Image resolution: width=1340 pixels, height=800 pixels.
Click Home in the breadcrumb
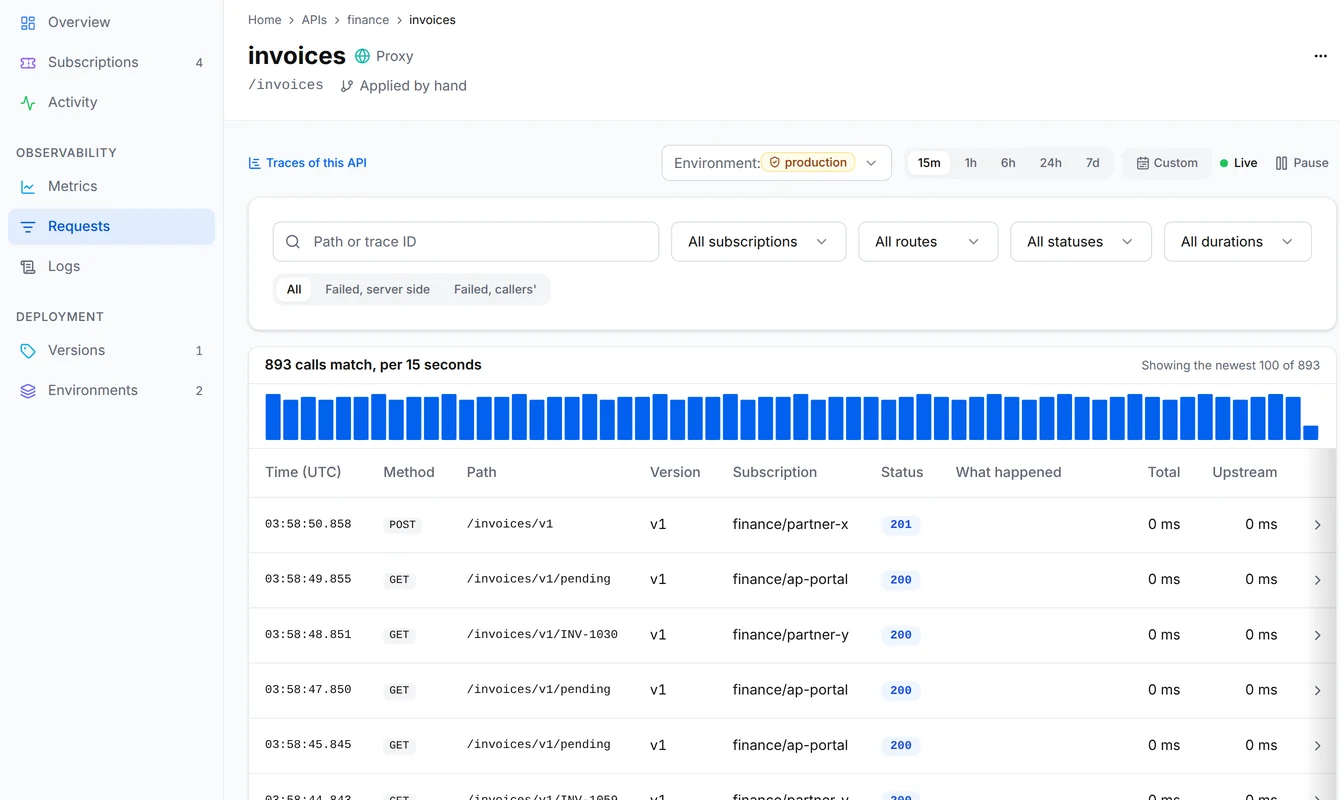pos(265,20)
